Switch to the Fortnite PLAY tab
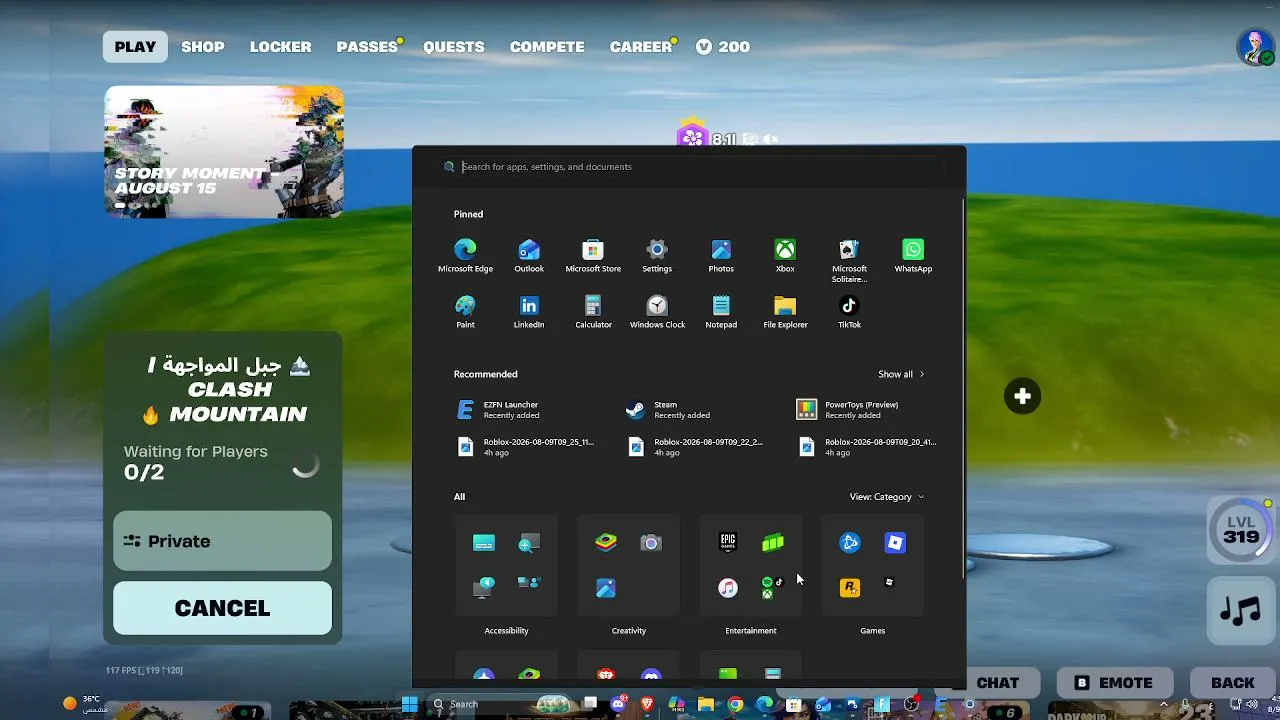1280x720 pixels. tap(135, 47)
